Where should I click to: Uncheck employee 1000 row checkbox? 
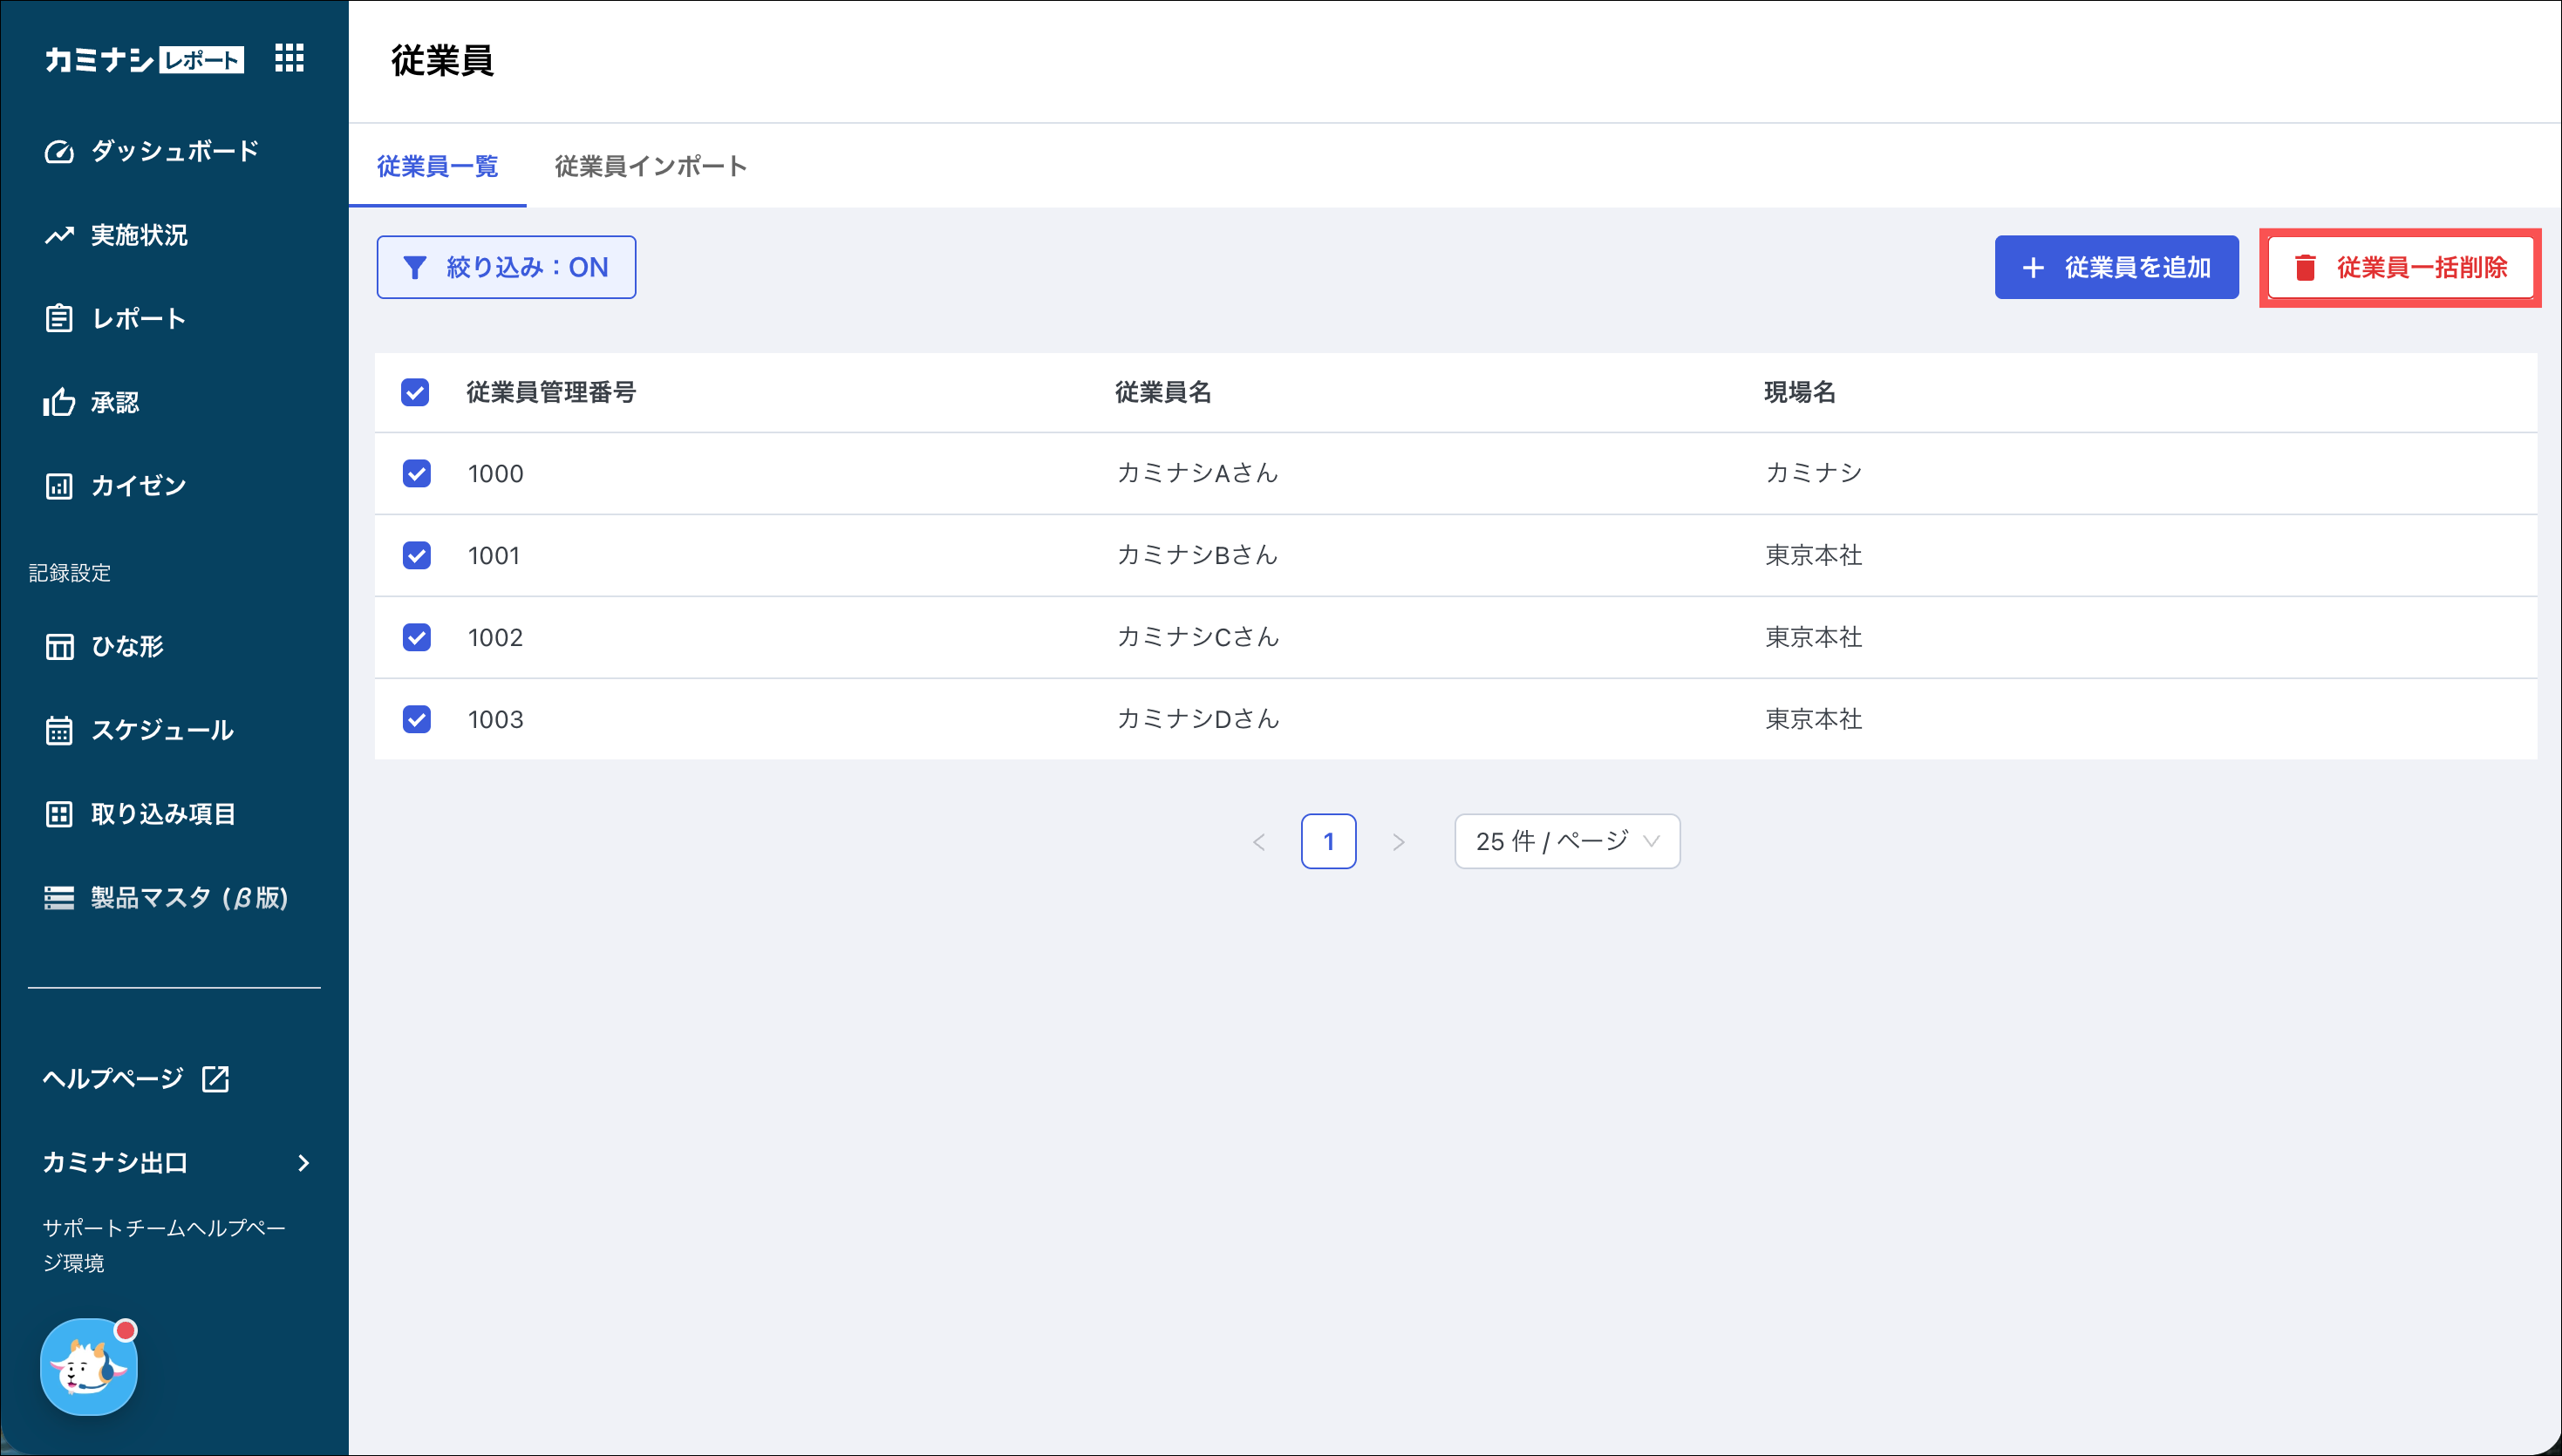click(416, 473)
